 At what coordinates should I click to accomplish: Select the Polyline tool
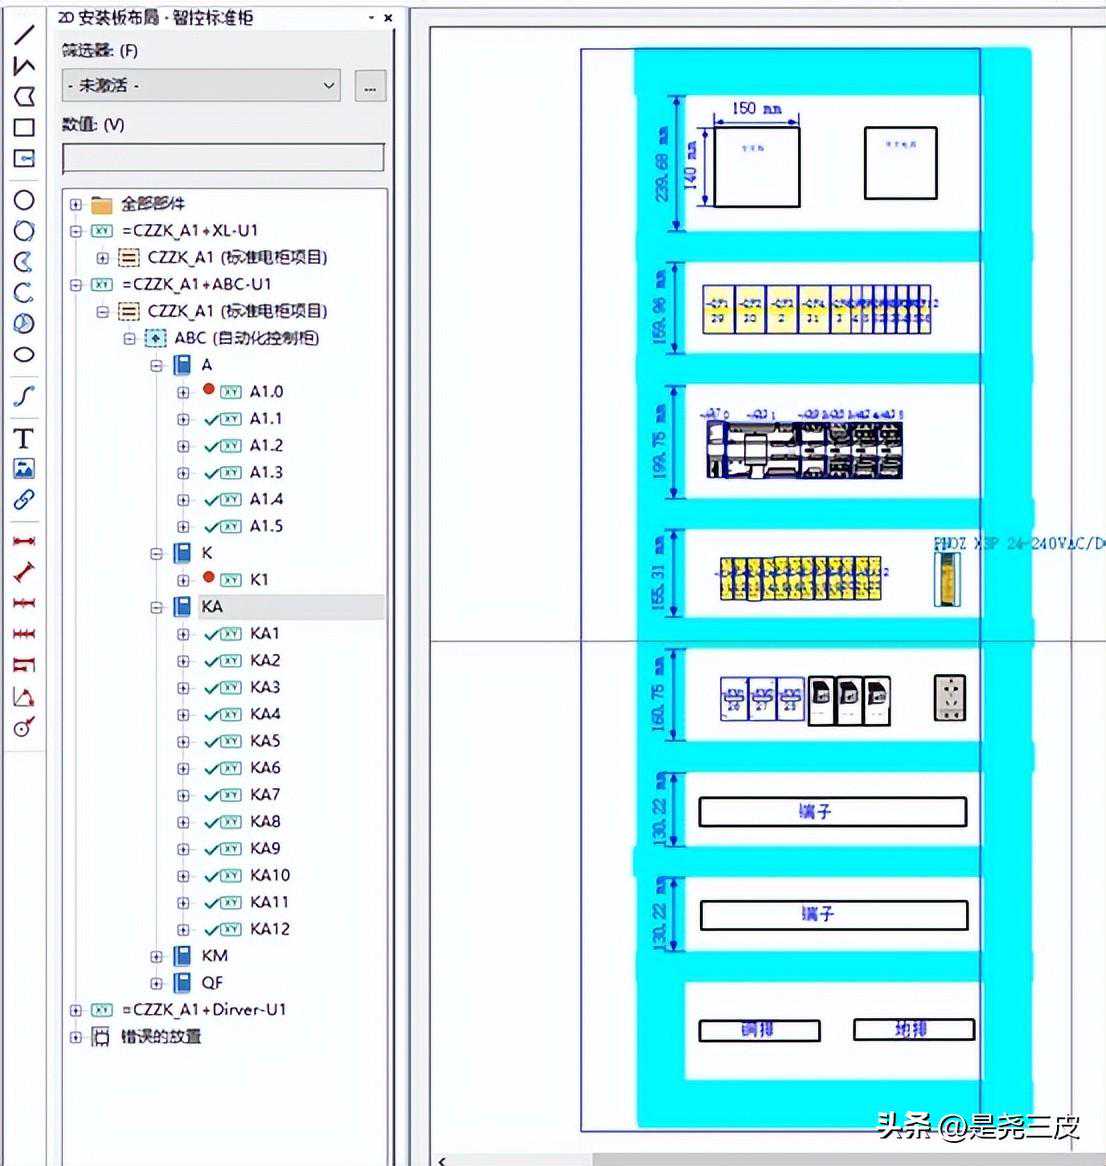point(24,65)
